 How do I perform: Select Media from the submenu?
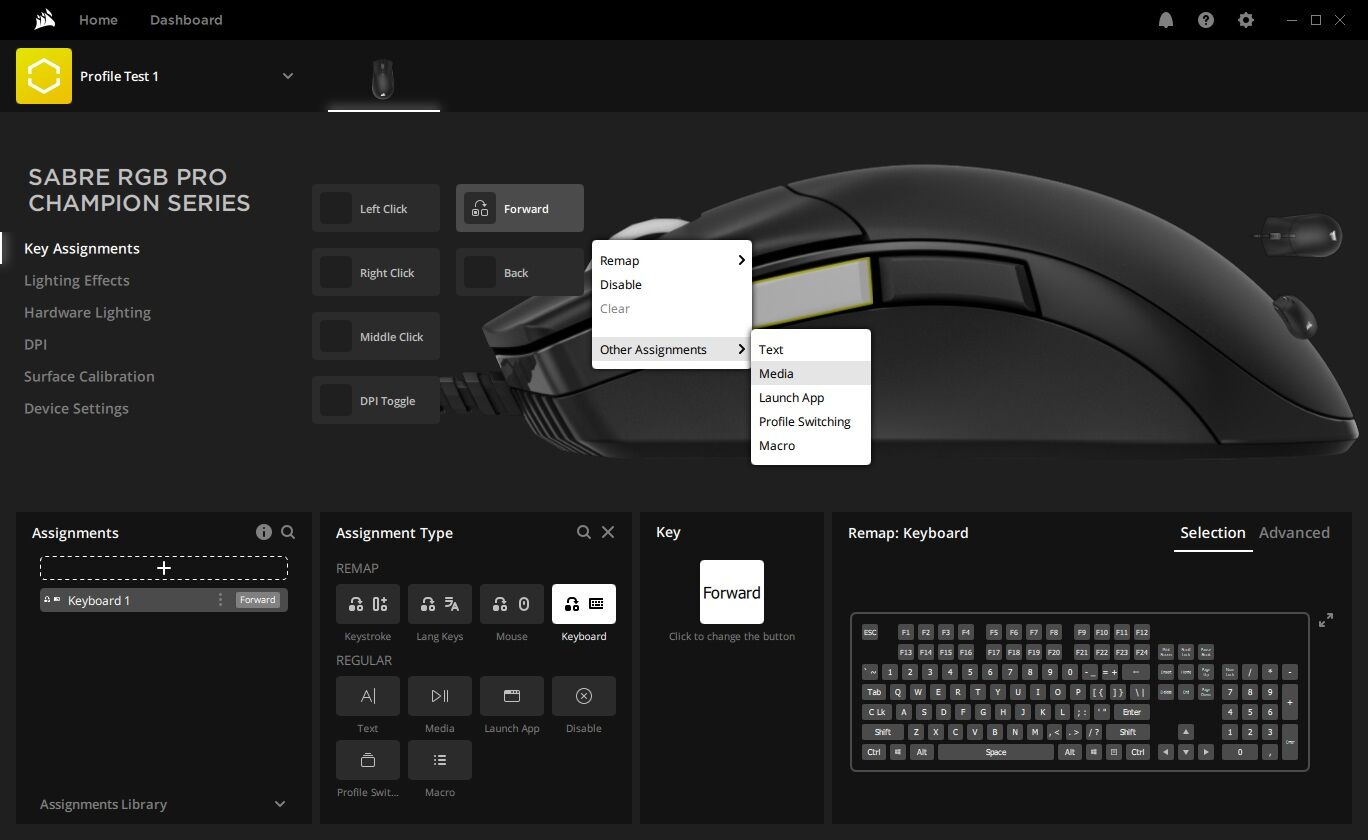pyautogui.click(x=811, y=373)
